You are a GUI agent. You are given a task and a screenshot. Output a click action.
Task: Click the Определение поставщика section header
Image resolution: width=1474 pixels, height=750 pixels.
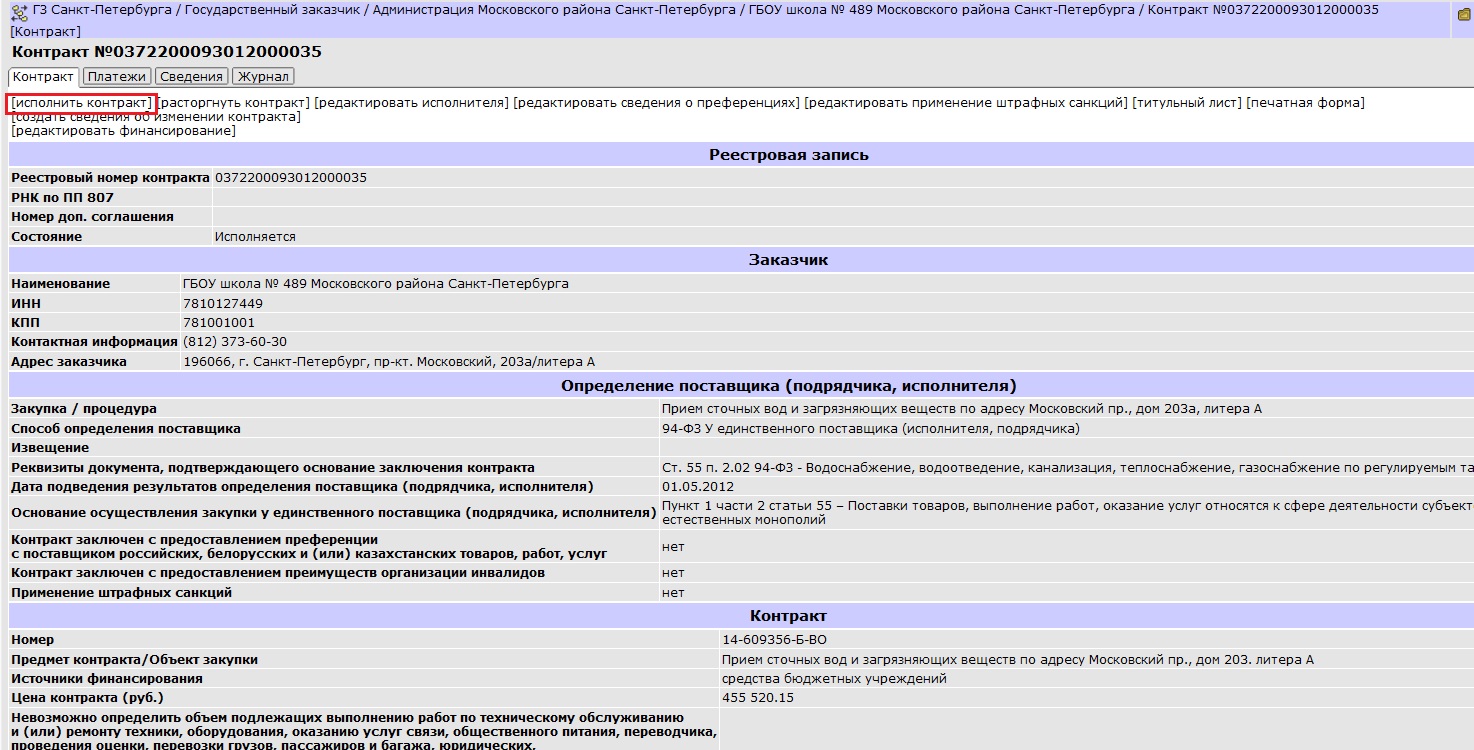789,386
